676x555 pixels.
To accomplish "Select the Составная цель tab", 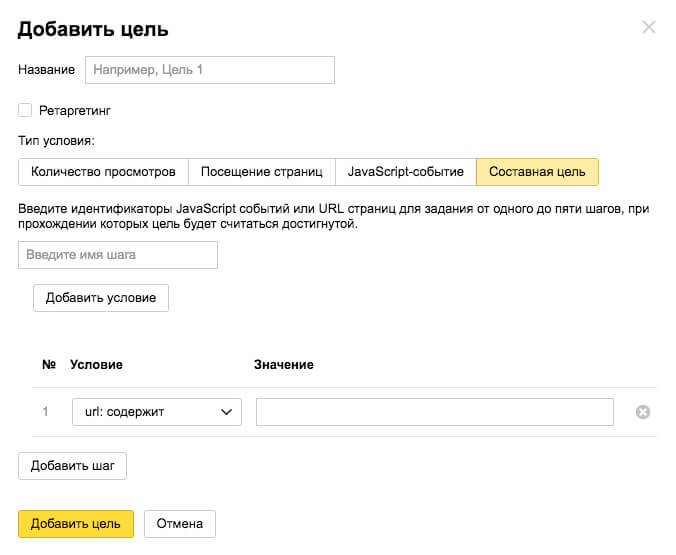I will (537, 172).
